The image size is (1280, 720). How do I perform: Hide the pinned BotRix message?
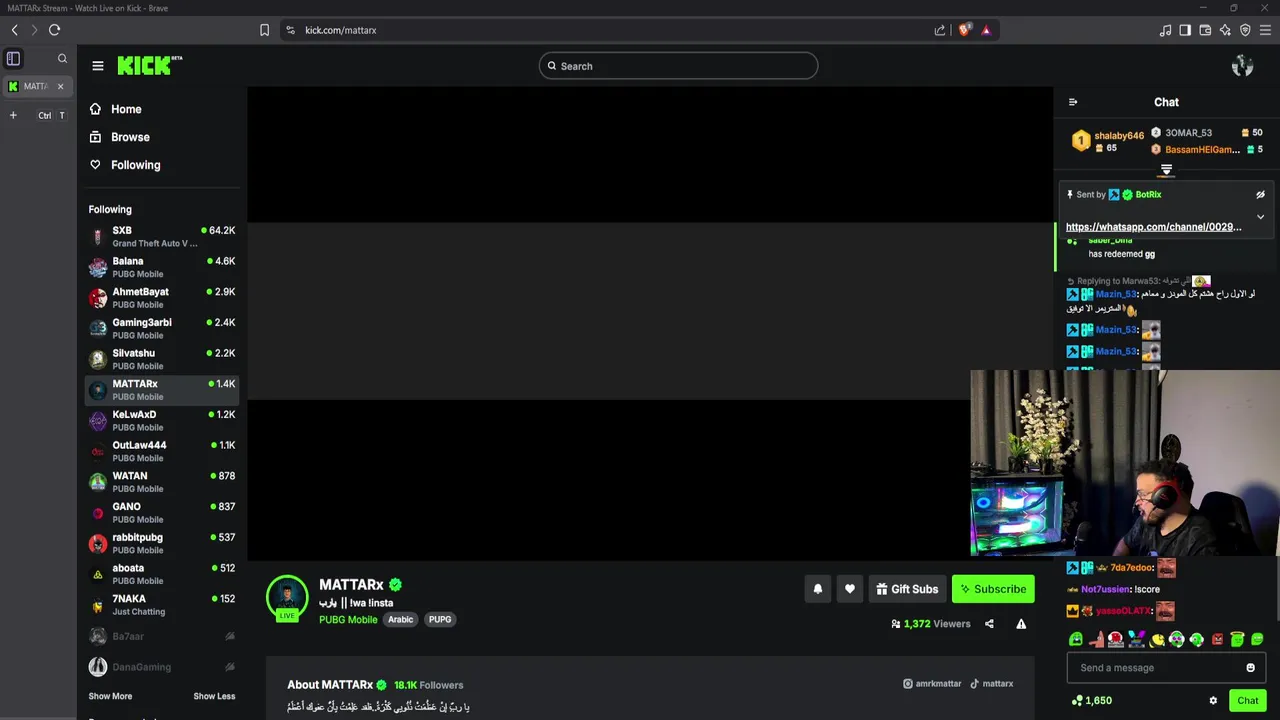pos(1260,195)
